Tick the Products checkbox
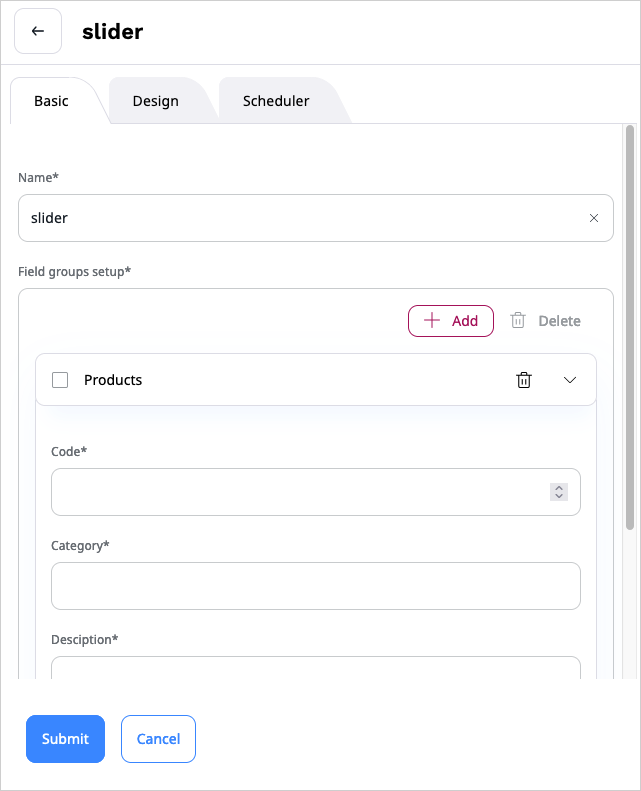641x791 pixels. [60, 380]
